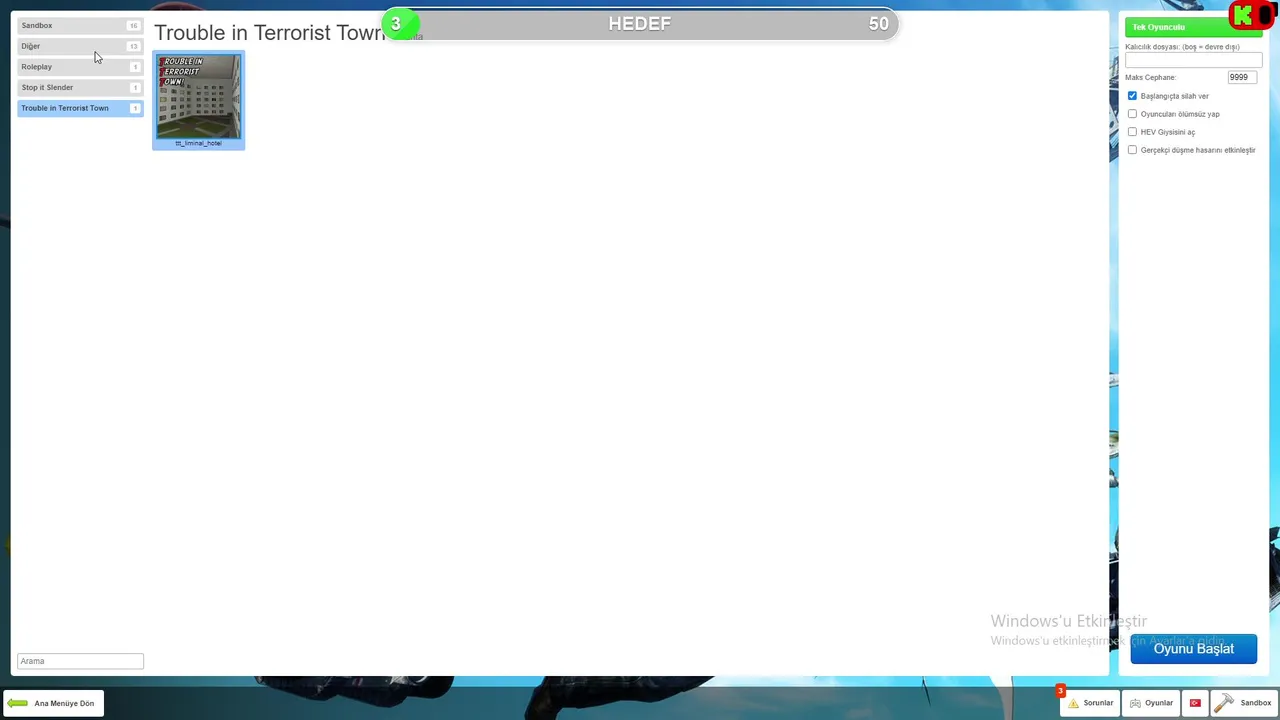The width and height of the screenshot is (1280, 720).
Task: Open the Diğer map category
Action: (80, 46)
